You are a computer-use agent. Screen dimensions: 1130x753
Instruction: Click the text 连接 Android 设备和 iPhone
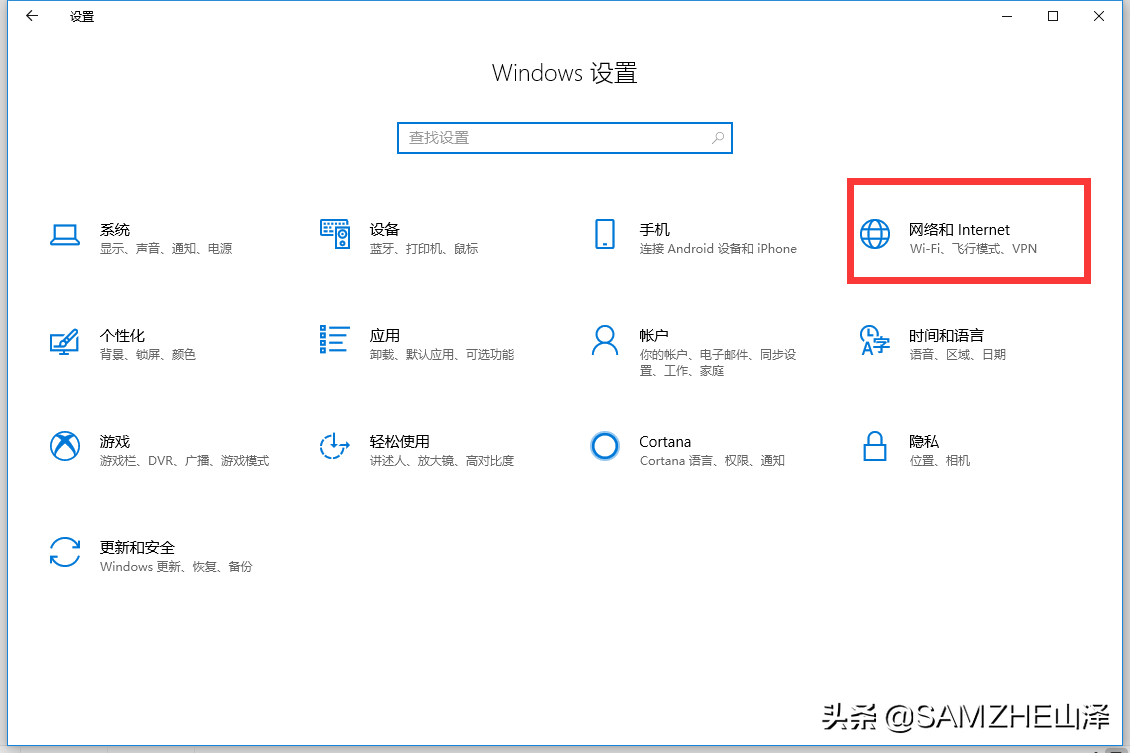(718, 249)
